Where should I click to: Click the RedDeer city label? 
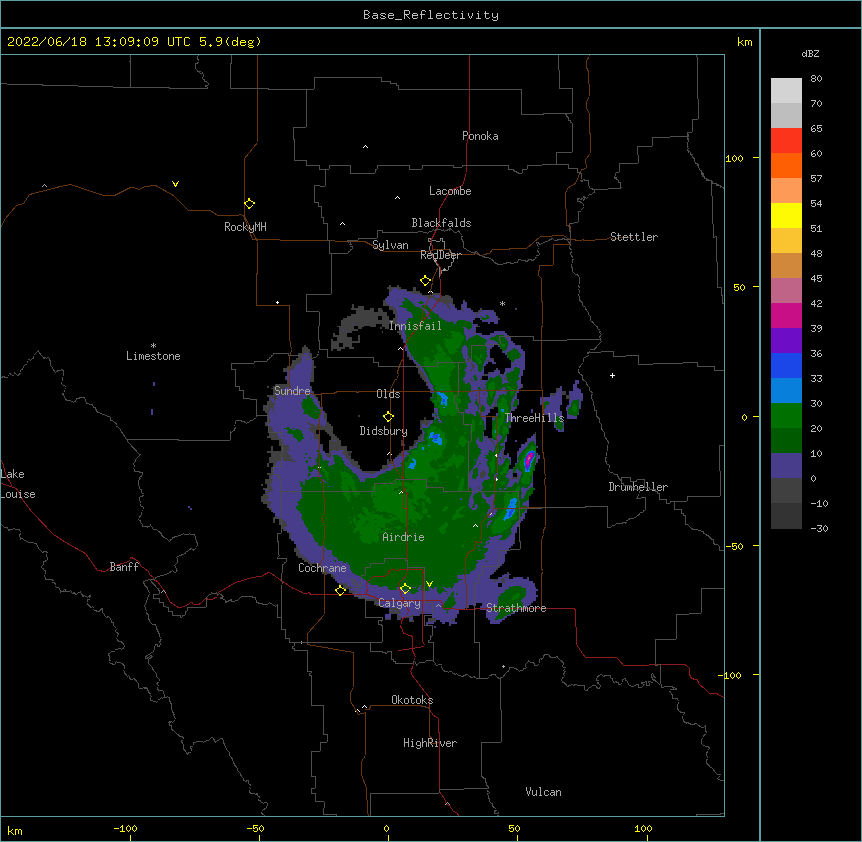(440, 255)
